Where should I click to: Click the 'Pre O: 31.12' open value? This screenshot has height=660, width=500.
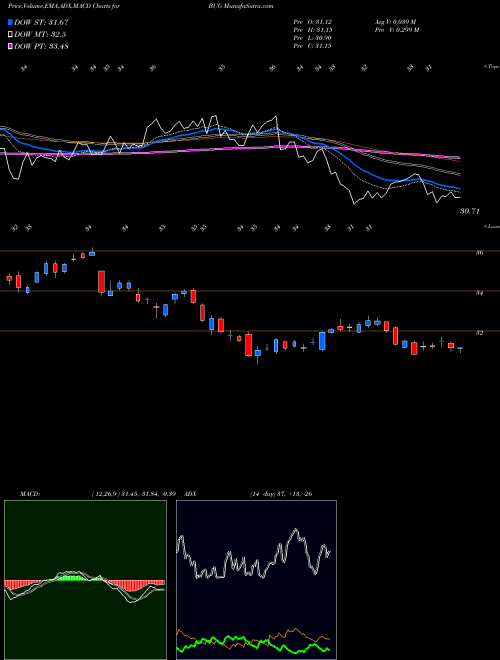point(313,21)
